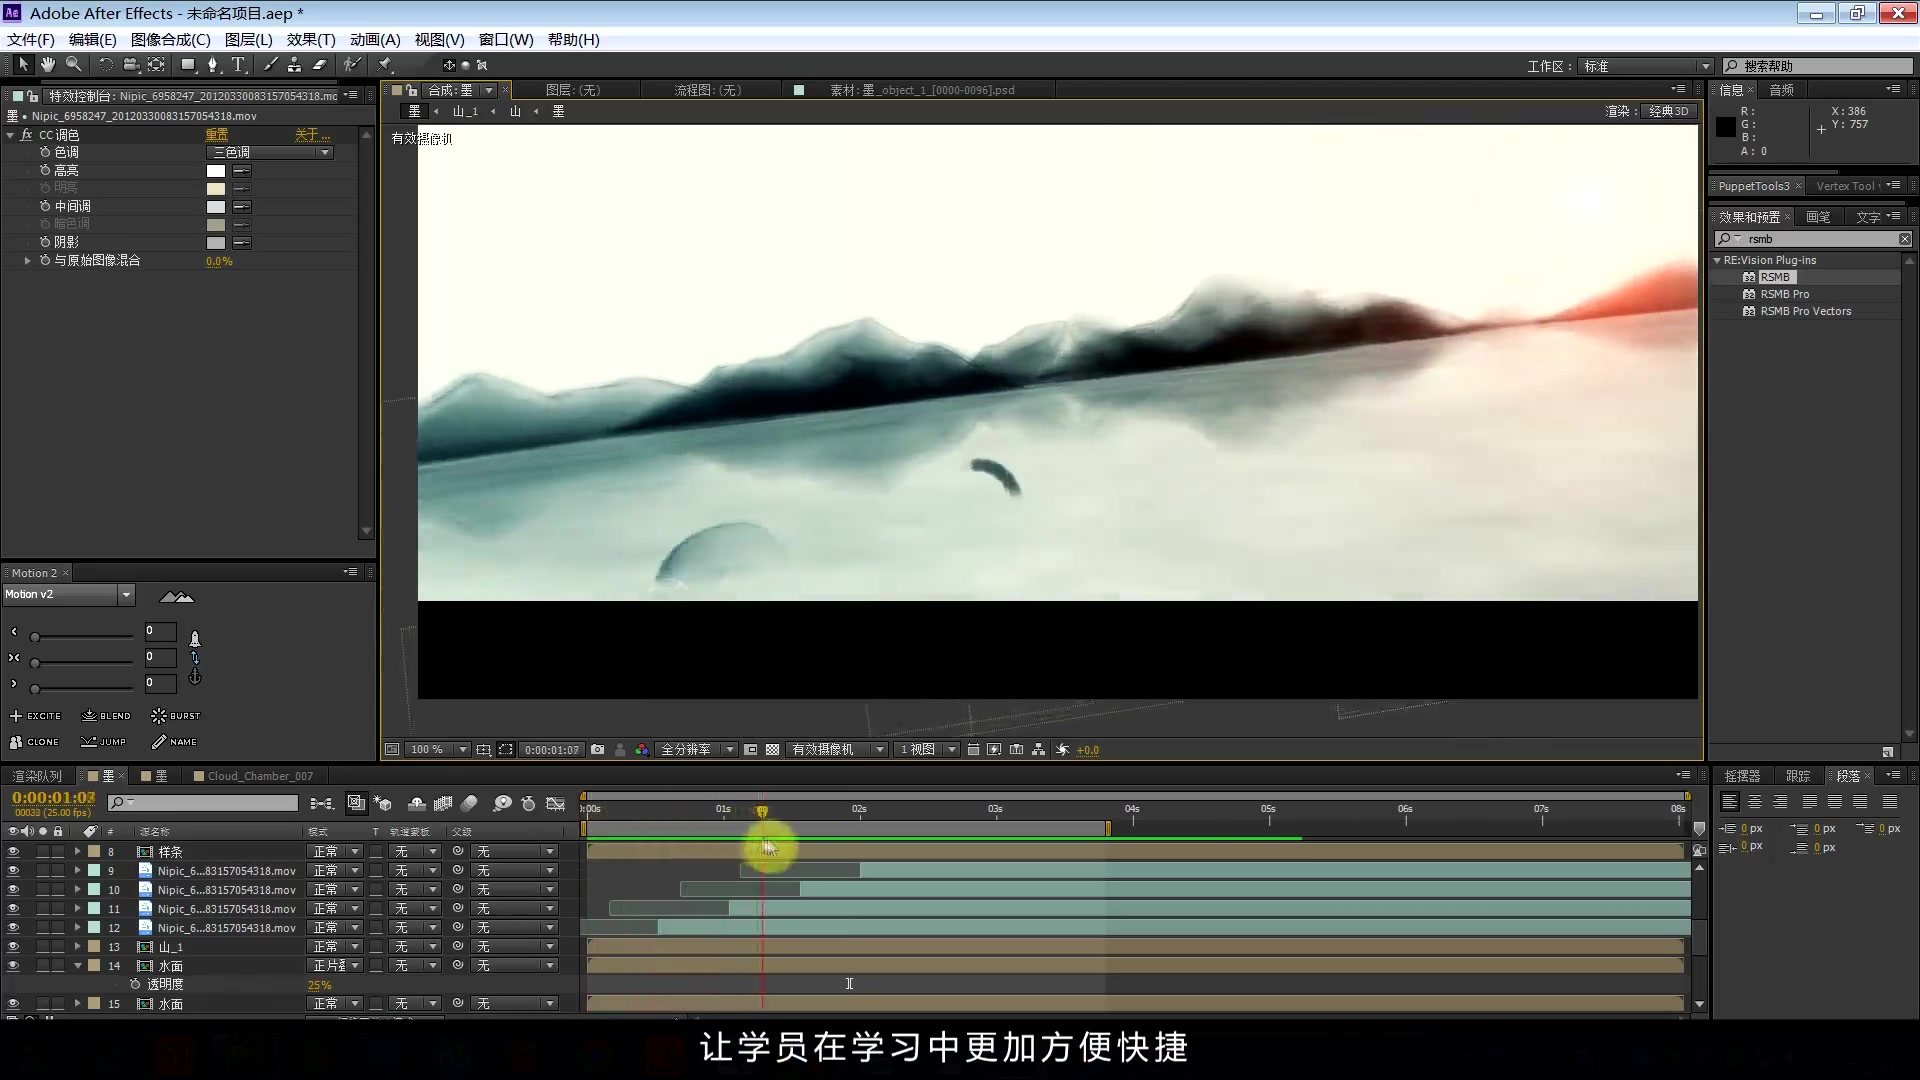The height and width of the screenshot is (1080, 1920).
Task: Select the Horizontal Type tool
Action: 238,64
